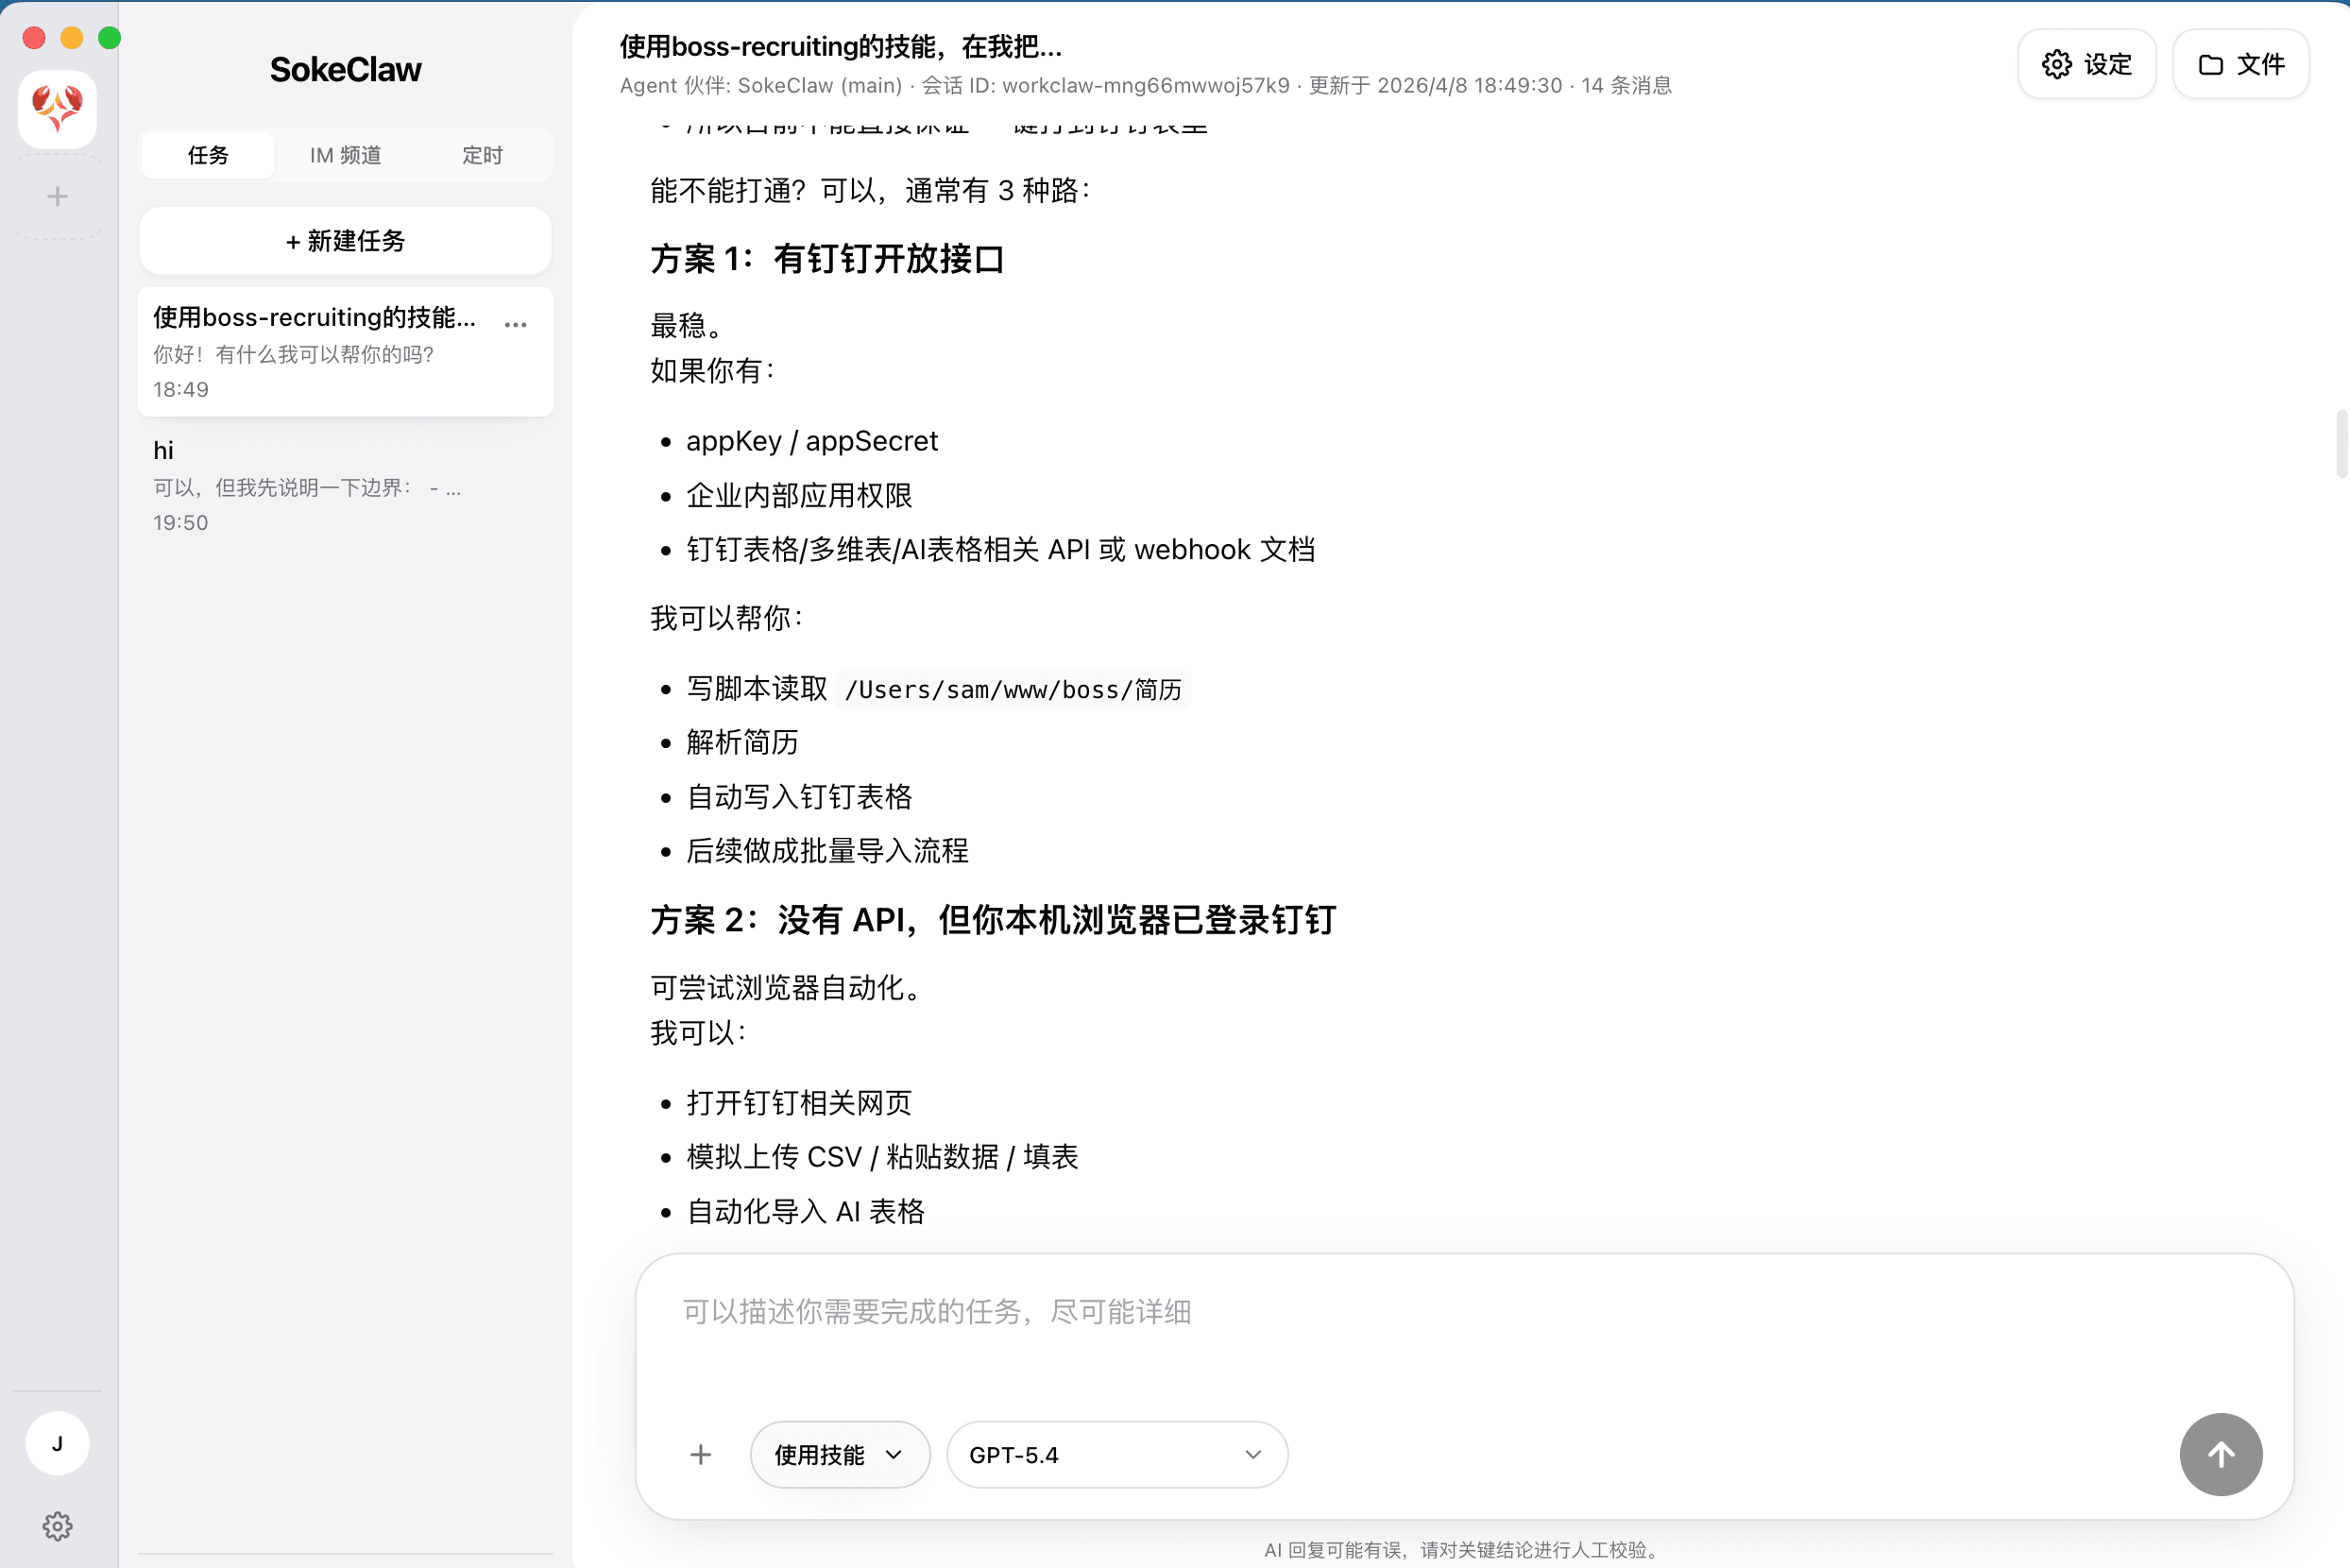The height and width of the screenshot is (1568, 2350).
Task: Click the gear icon on the 设定 button
Action: click(x=2056, y=64)
